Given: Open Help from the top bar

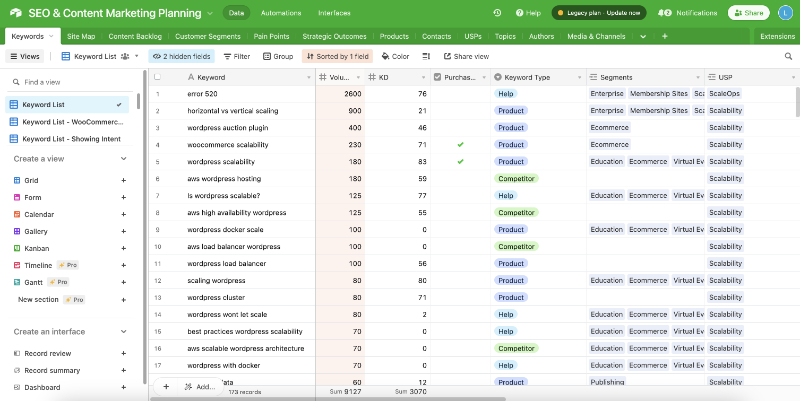Looking at the screenshot, I should [528, 13].
